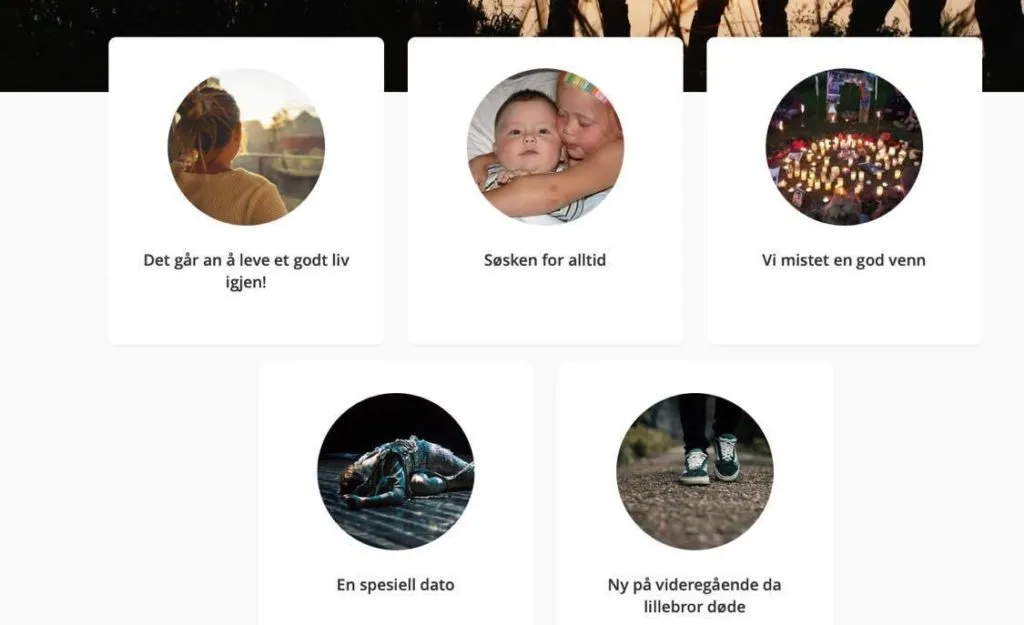
Task: Click the word 'igjen!' in the first card
Action: pyautogui.click(x=246, y=282)
